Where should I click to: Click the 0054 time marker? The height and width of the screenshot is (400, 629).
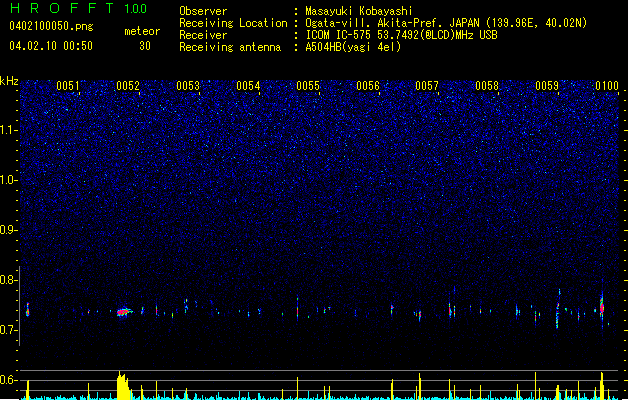tap(248, 86)
